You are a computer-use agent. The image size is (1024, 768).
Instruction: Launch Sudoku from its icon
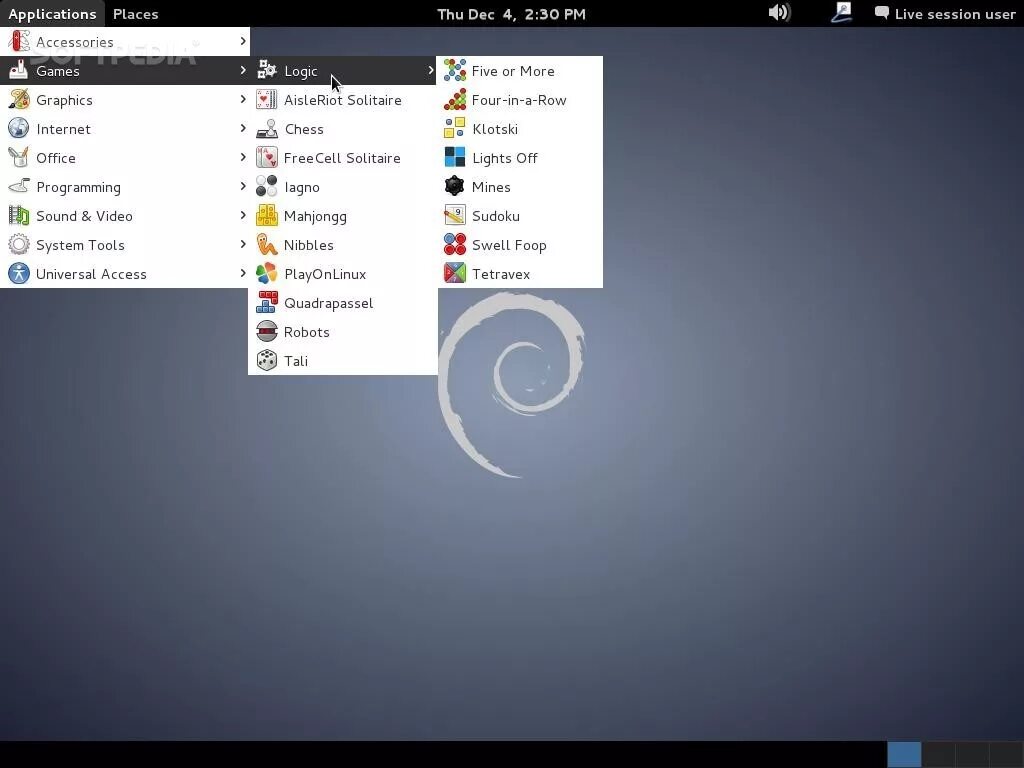[455, 216]
